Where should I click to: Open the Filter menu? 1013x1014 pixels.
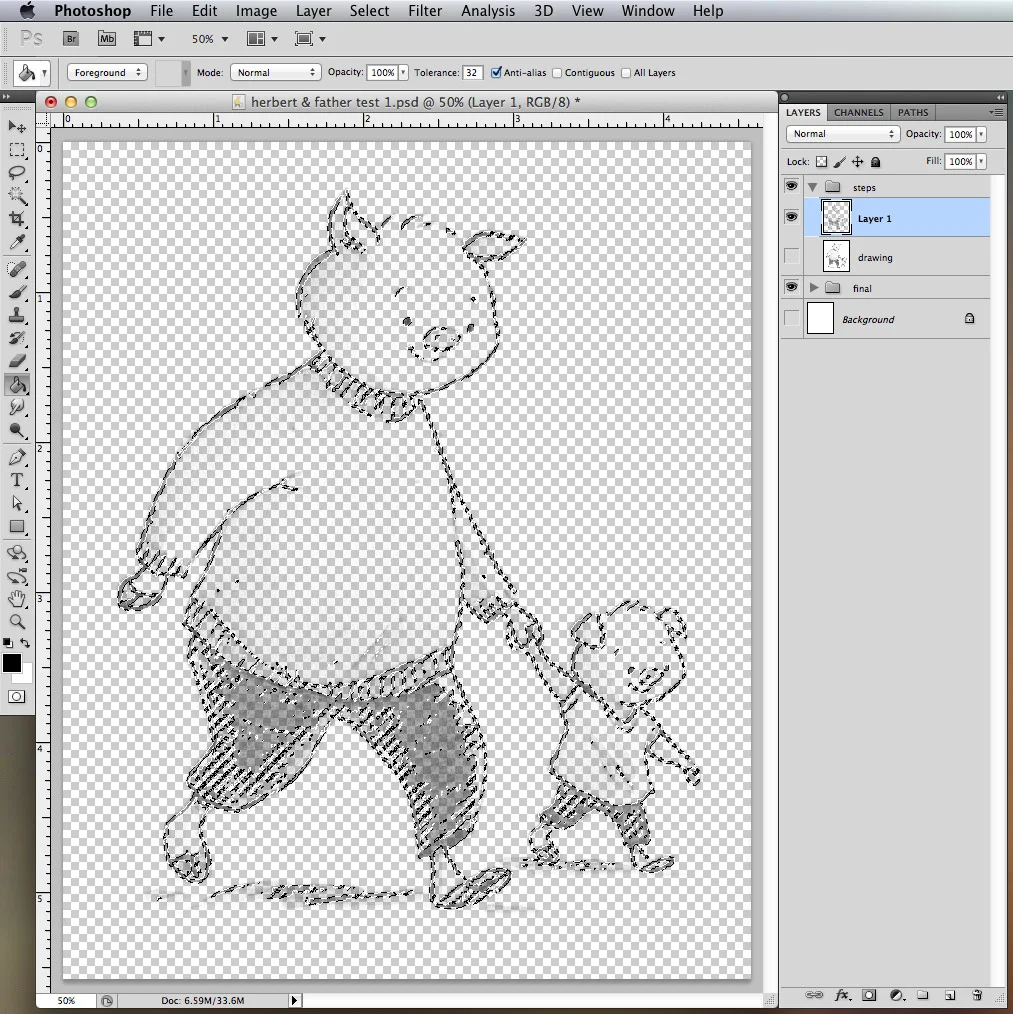425,11
